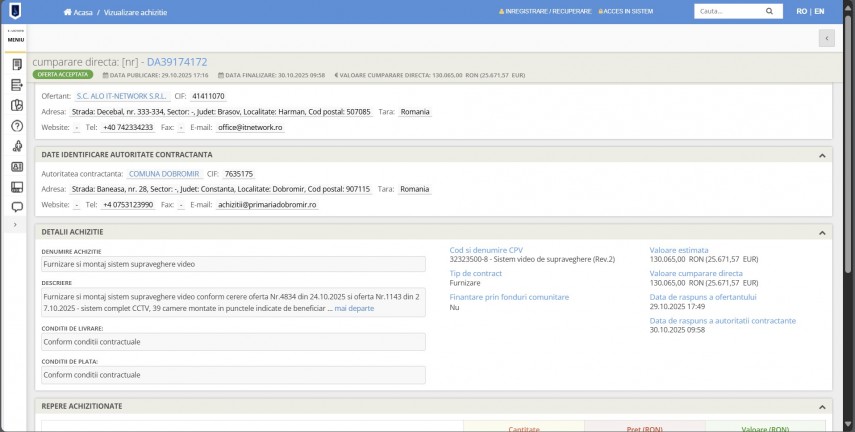Image resolution: width=855 pixels, height=432 pixels.
Task: Click the rocket icon in sidebar
Action: click(16, 146)
